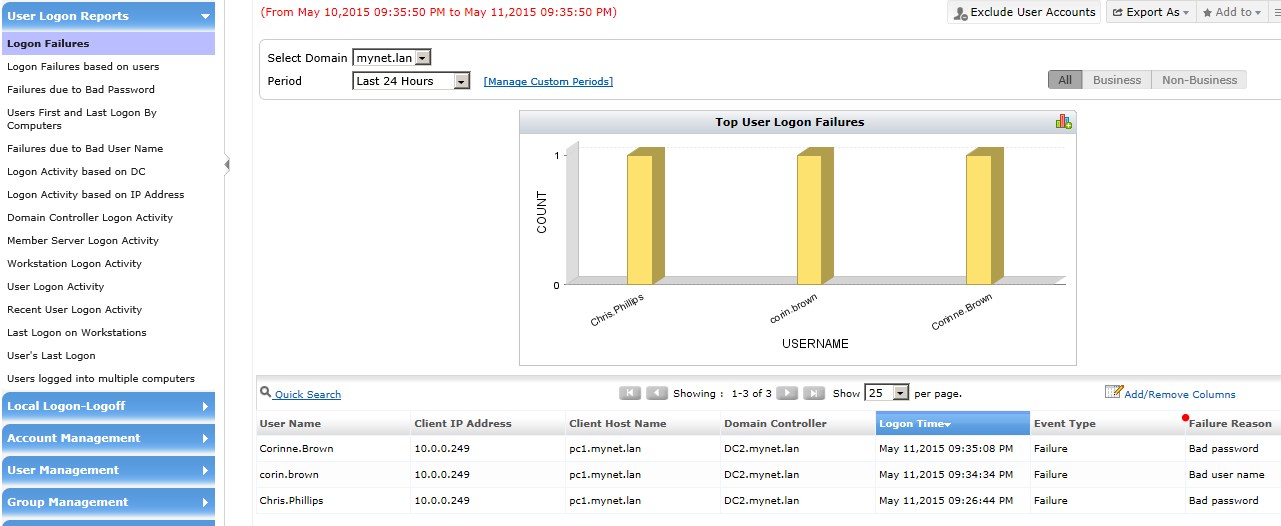1281x526 pixels.
Task: Expand the Local Logon-Logoff section
Action: coord(107,406)
